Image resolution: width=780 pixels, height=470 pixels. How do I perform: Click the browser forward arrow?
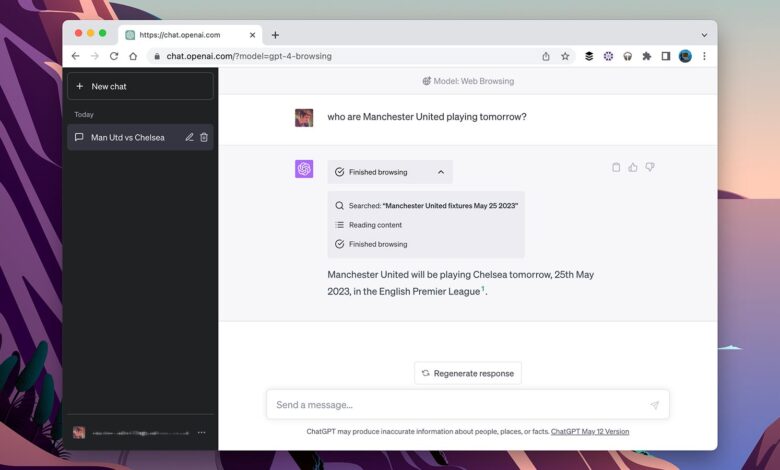95,56
